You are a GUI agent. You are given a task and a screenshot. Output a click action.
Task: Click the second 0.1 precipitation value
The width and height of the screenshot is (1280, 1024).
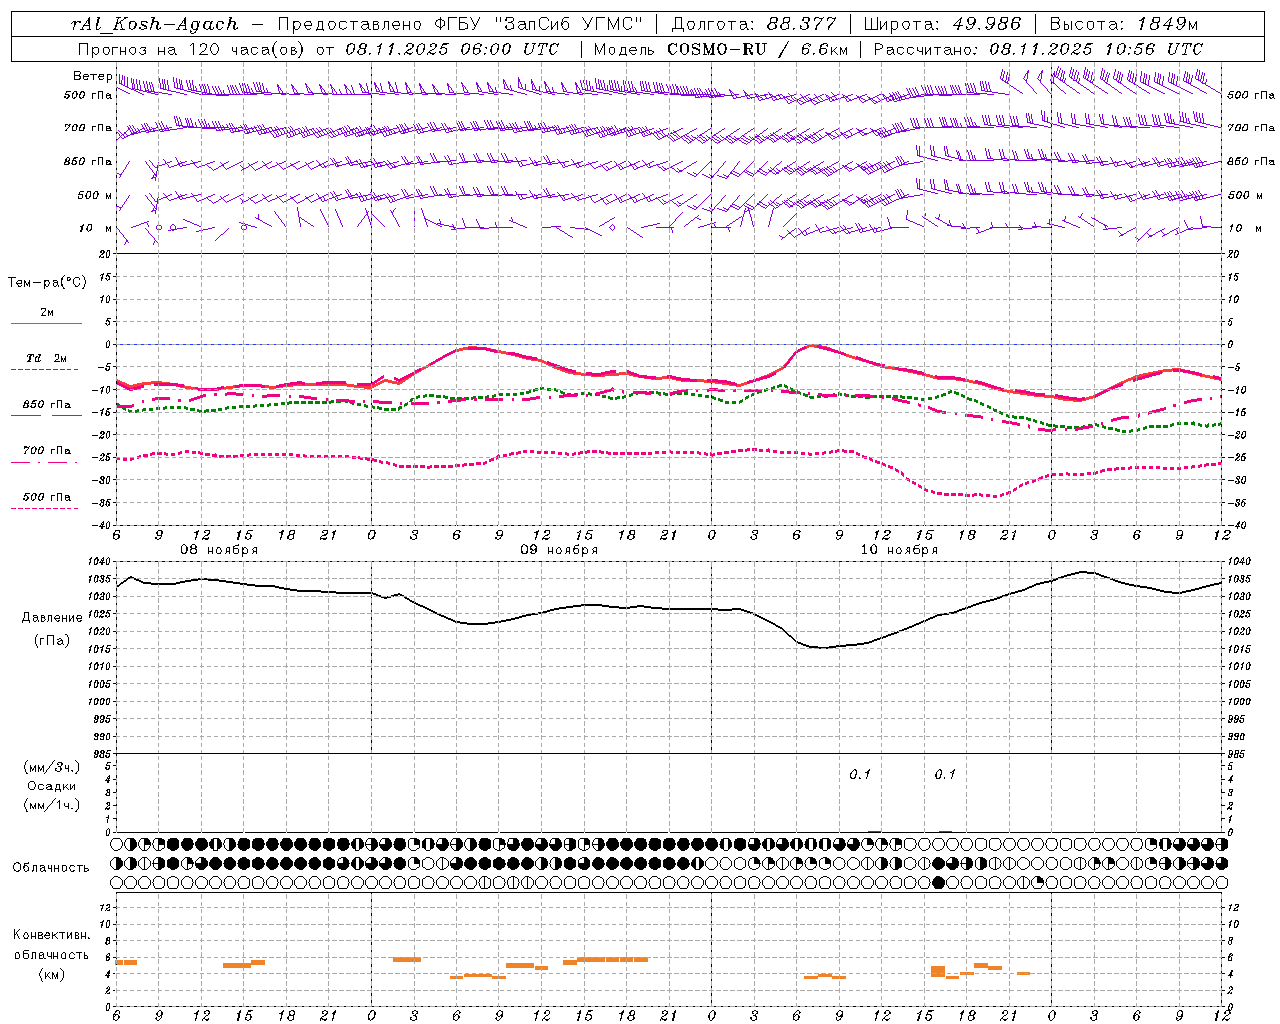(x=945, y=774)
